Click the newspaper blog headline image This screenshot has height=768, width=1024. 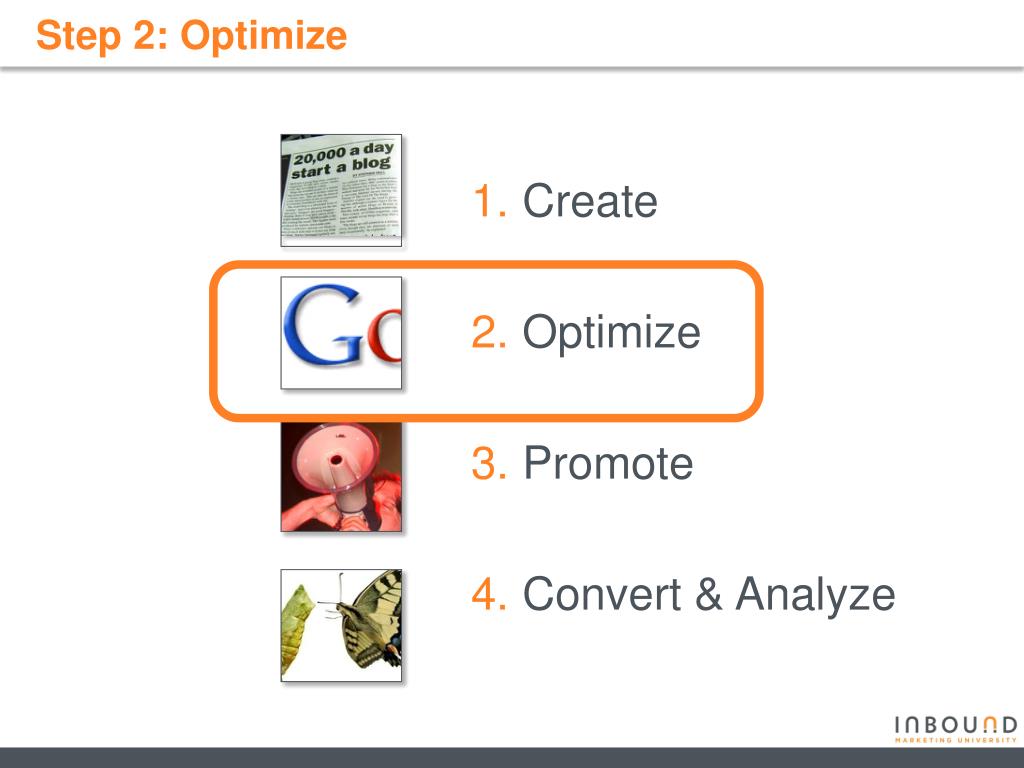pyautogui.click(x=341, y=190)
